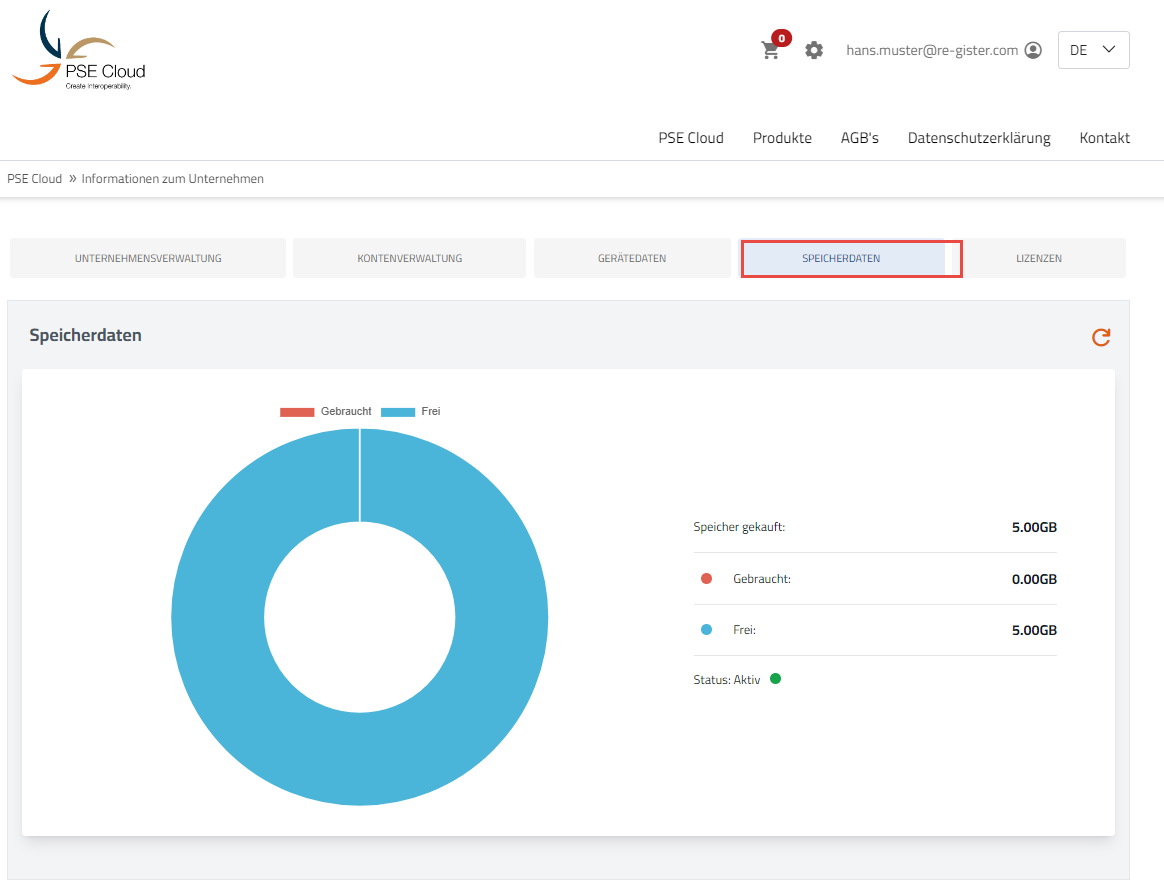The image size is (1164, 890).
Task: Switch to the Unternehmensverwaltung tab
Action: [148, 258]
